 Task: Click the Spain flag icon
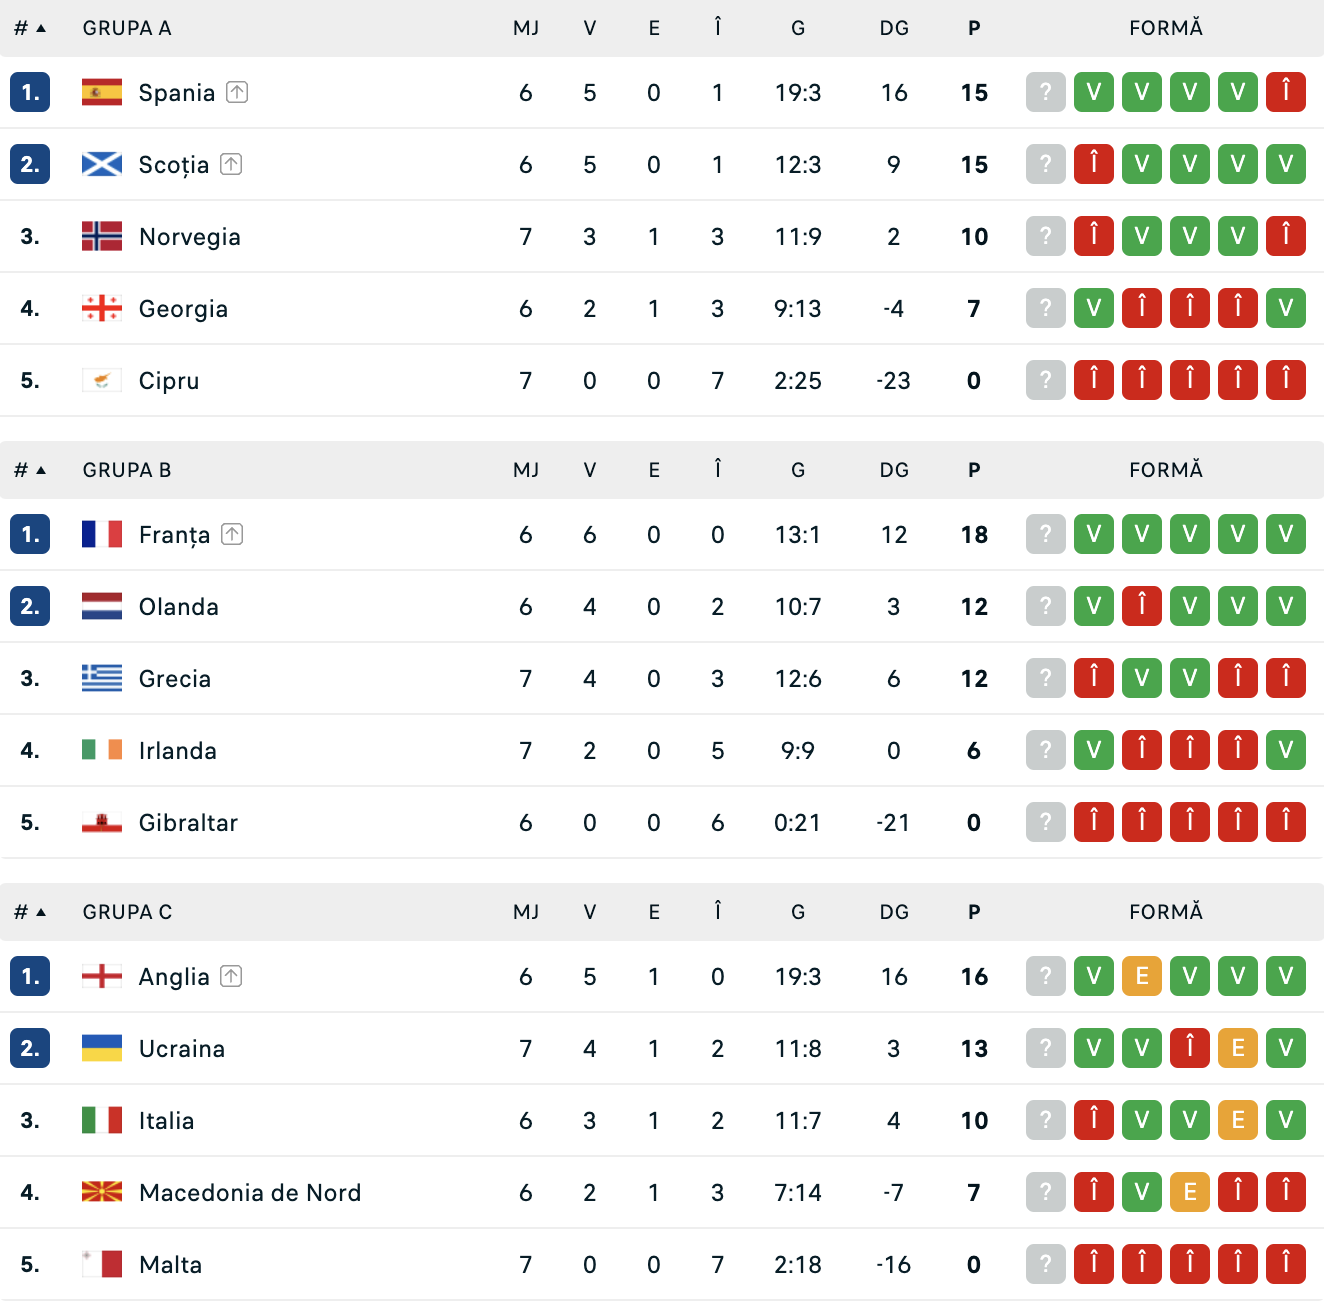[102, 92]
